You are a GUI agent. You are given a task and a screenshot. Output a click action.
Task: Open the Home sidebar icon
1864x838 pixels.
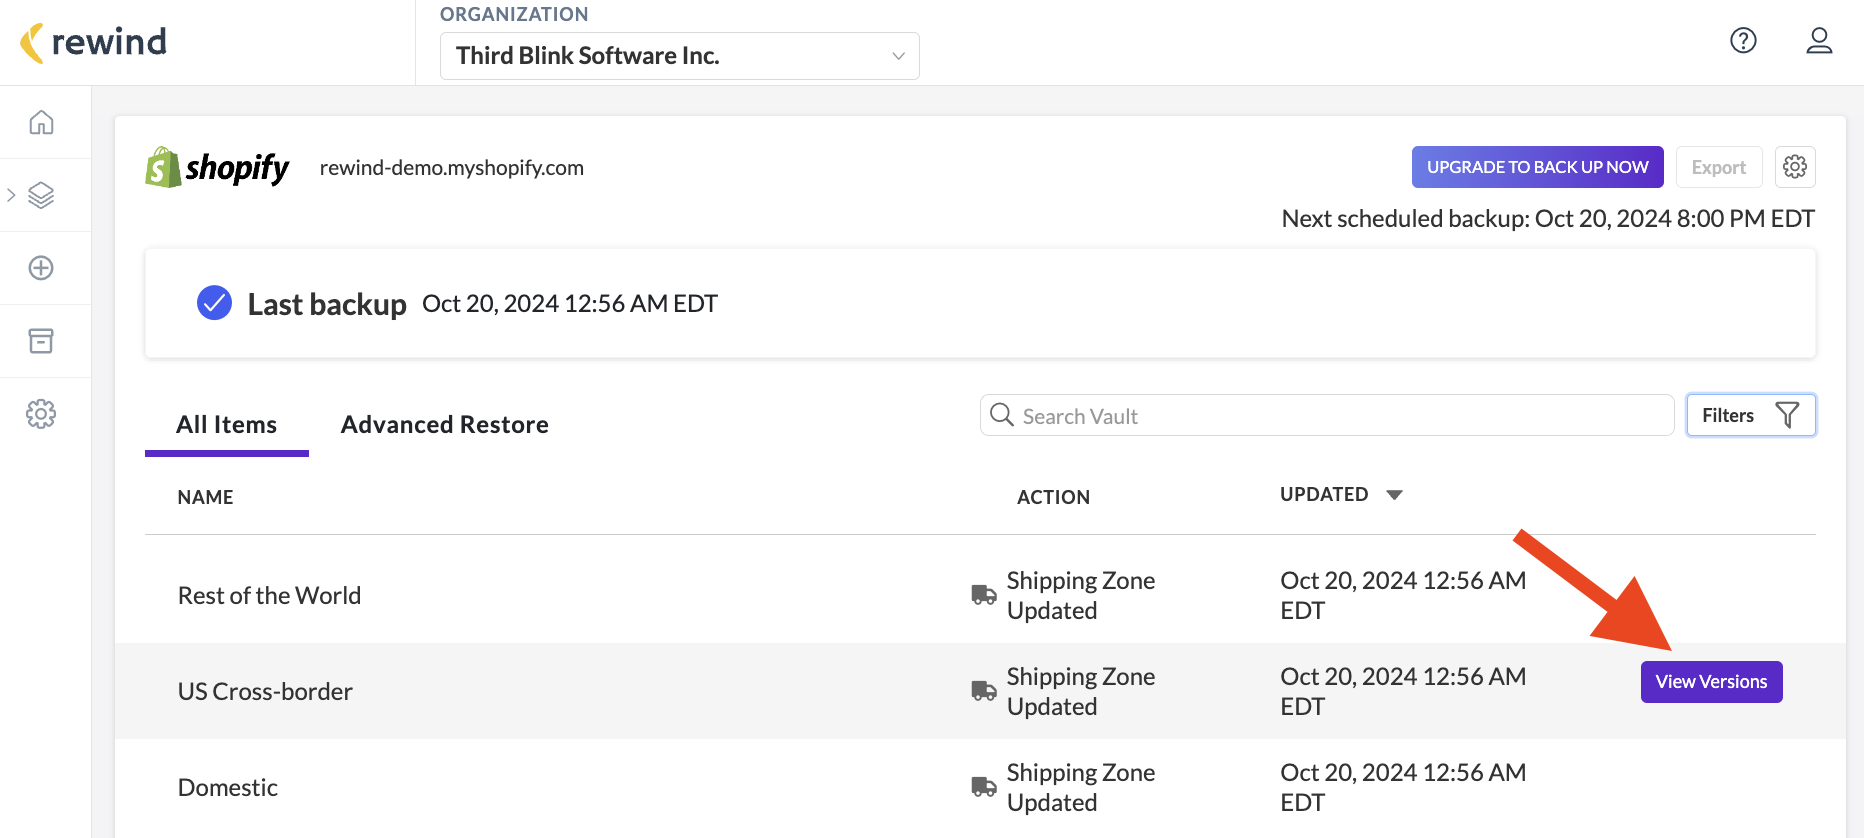pos(41,122)
